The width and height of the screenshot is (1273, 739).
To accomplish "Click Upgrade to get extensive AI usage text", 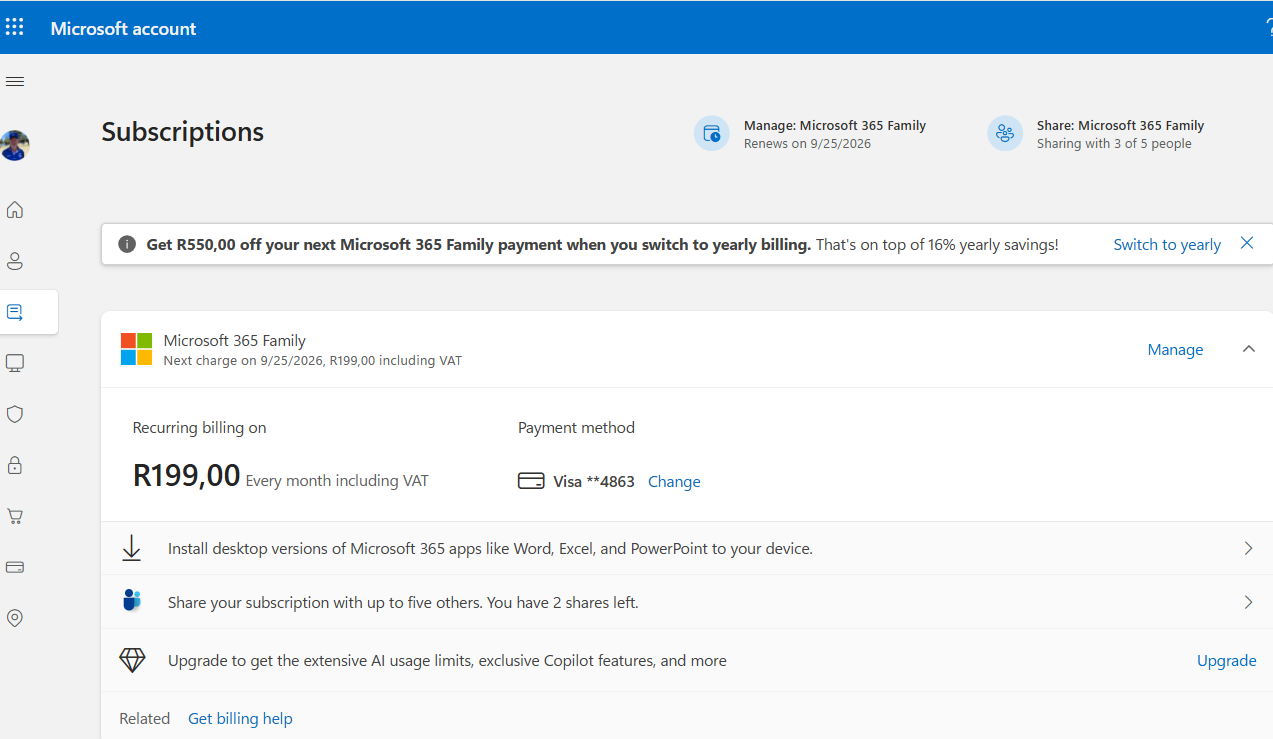I will click(x=447, y=661).
